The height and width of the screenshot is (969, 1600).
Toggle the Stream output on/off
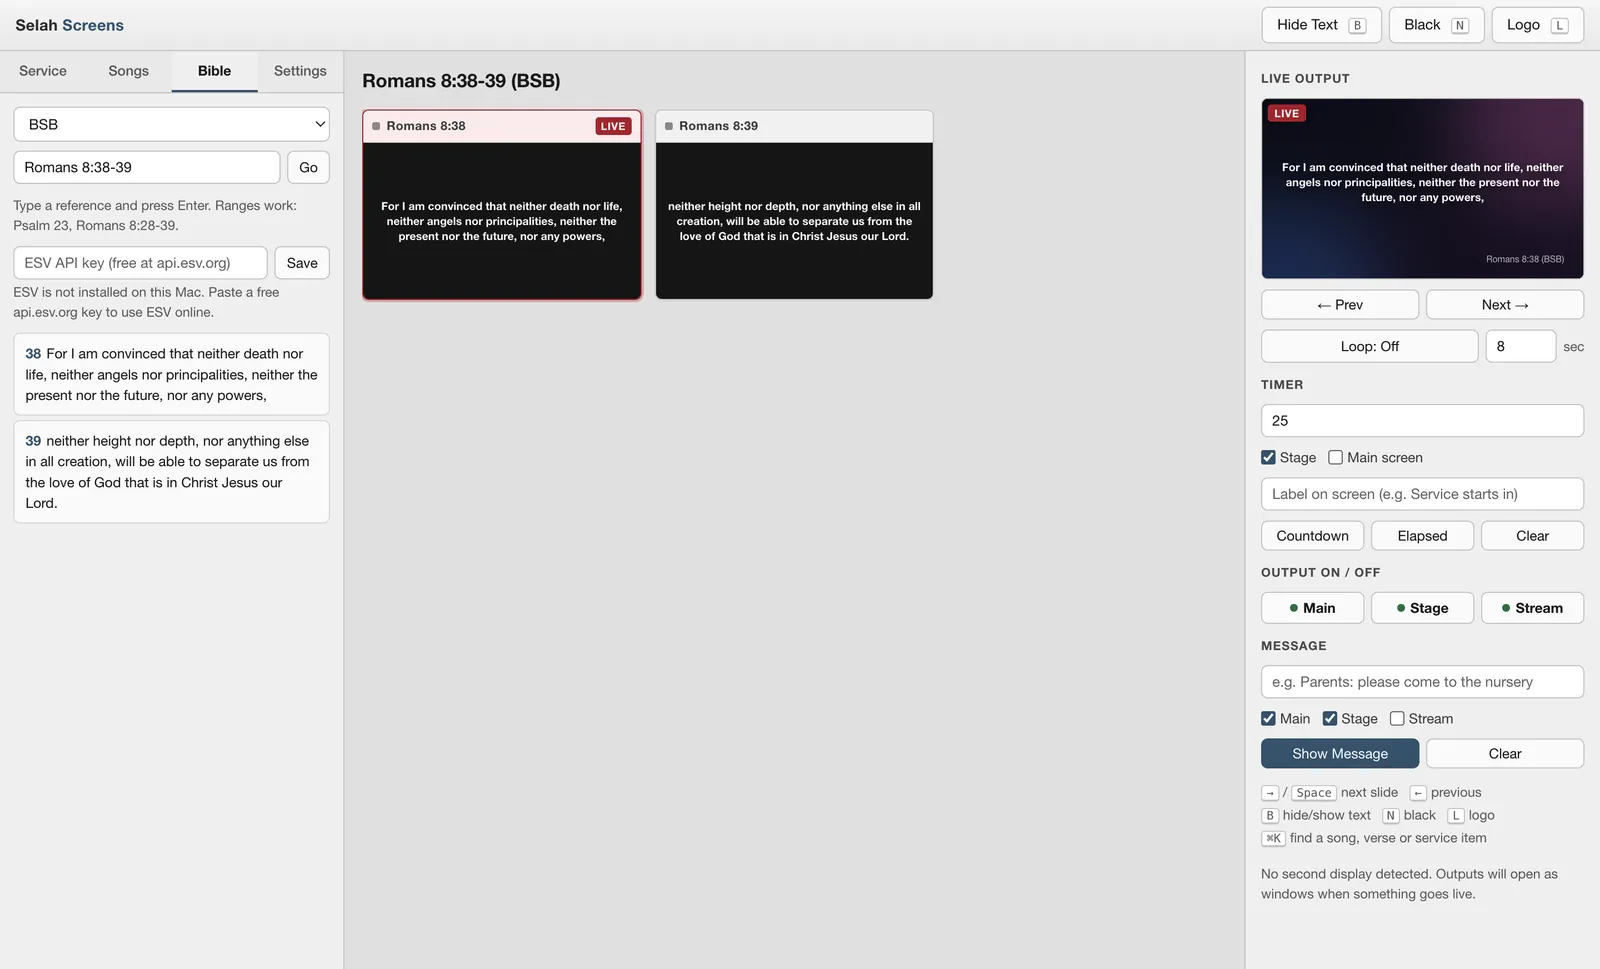click(1532, 608)
